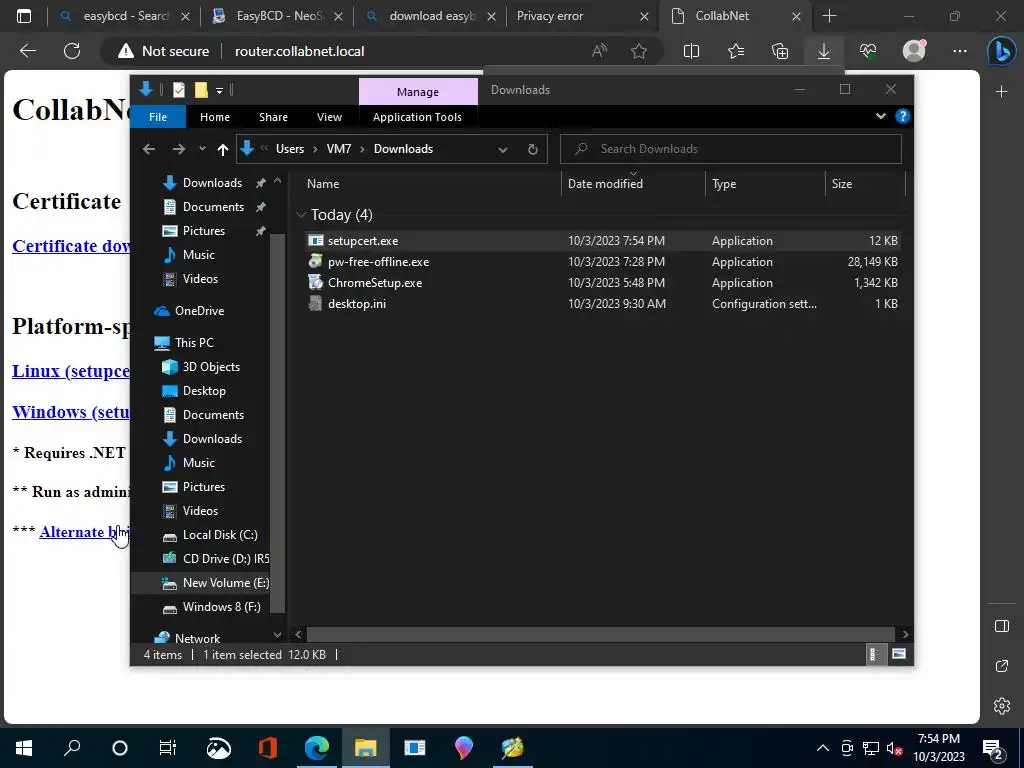Go back in Explorer navigation
Viewport: 1024px width, 768px height.
149,149
